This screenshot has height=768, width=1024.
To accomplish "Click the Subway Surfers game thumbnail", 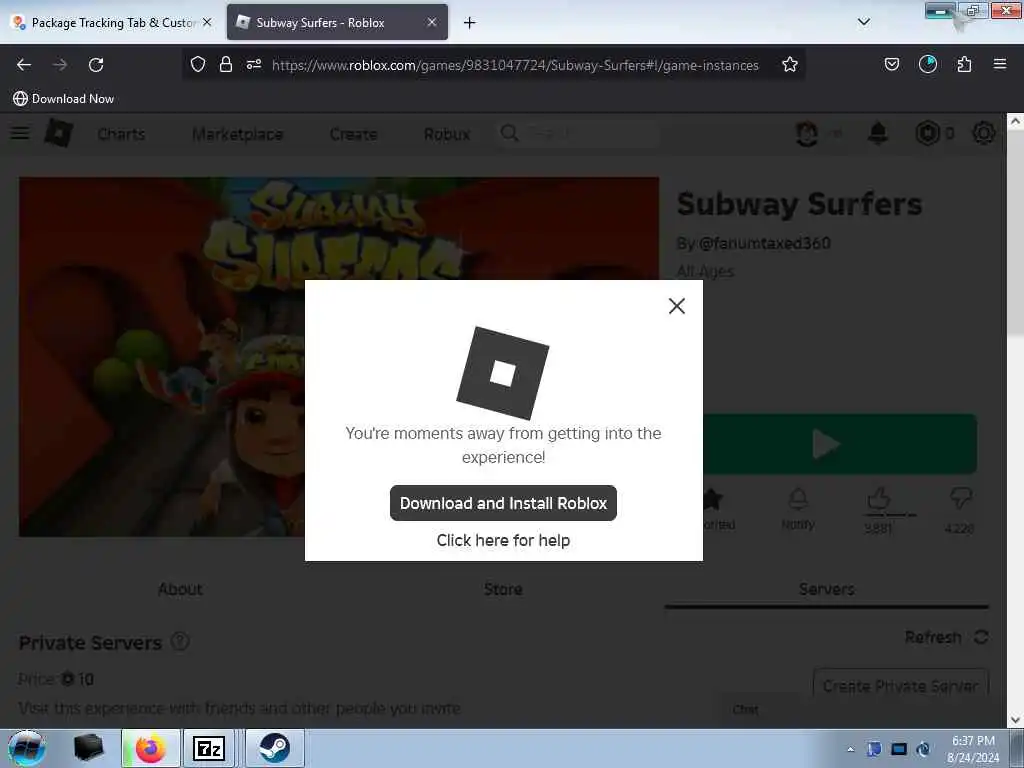I will 339,357.
